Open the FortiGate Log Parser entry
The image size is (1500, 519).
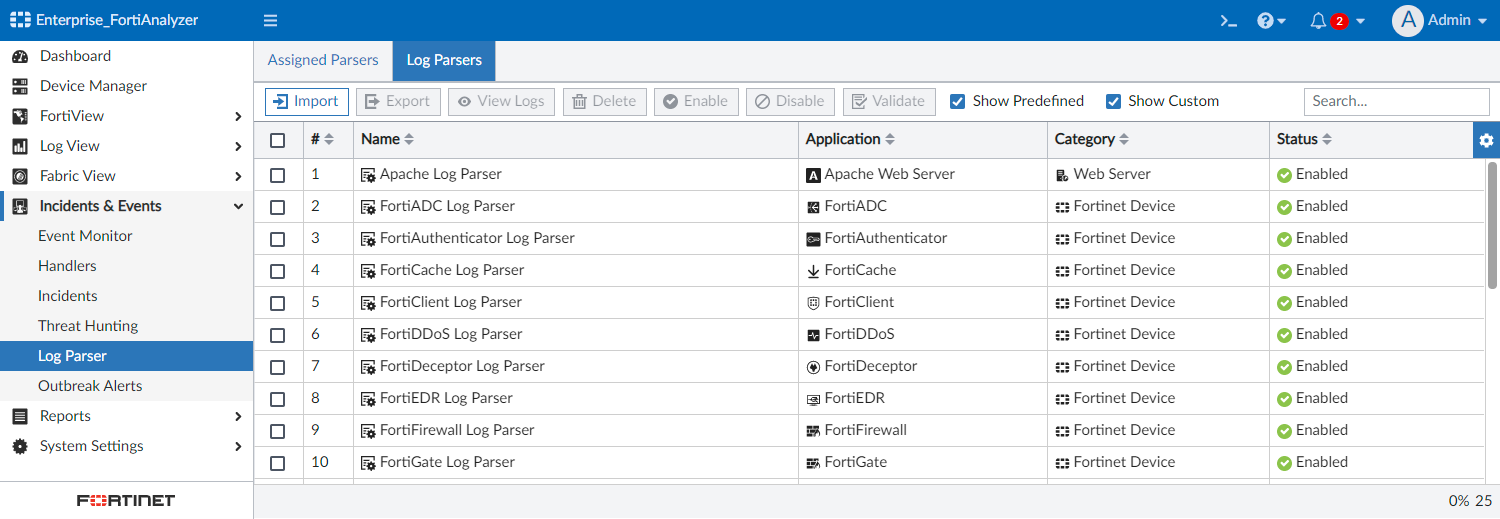click(x=447, y=462)
